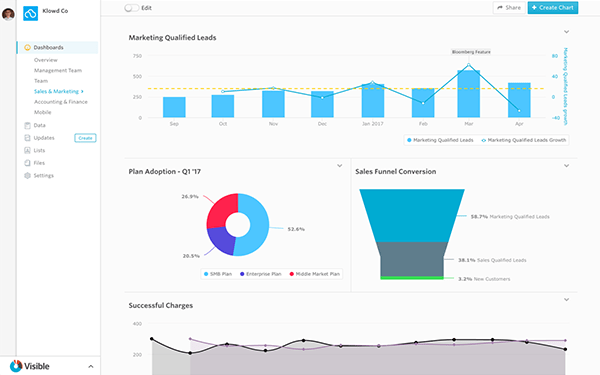The image size is (600, 375).
Task: Click the Updates document icon
Action: tap(27, 138)
